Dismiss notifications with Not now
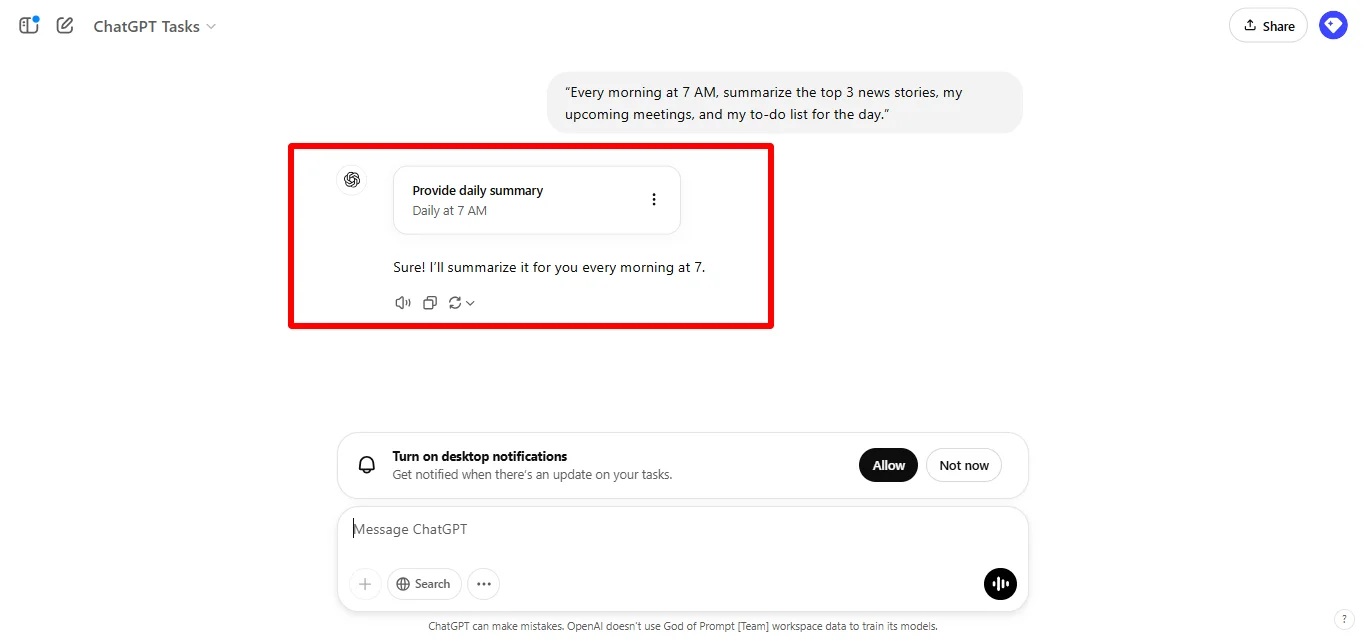The height and width of the screenshot is (641, 1366). (x=963, y=465)
